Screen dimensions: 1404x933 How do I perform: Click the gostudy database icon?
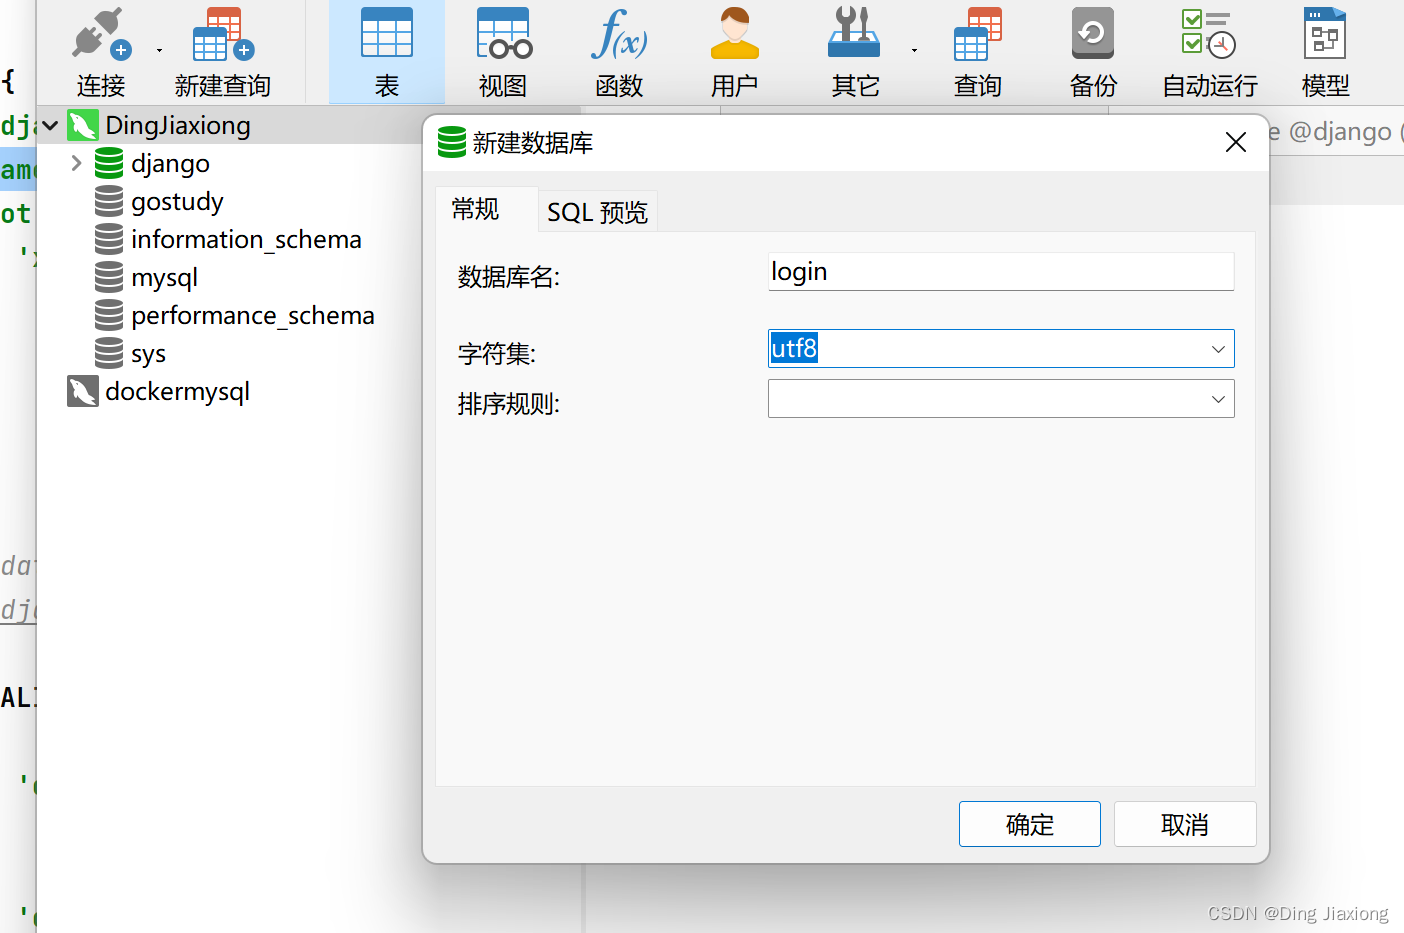[x=109, y=201]
